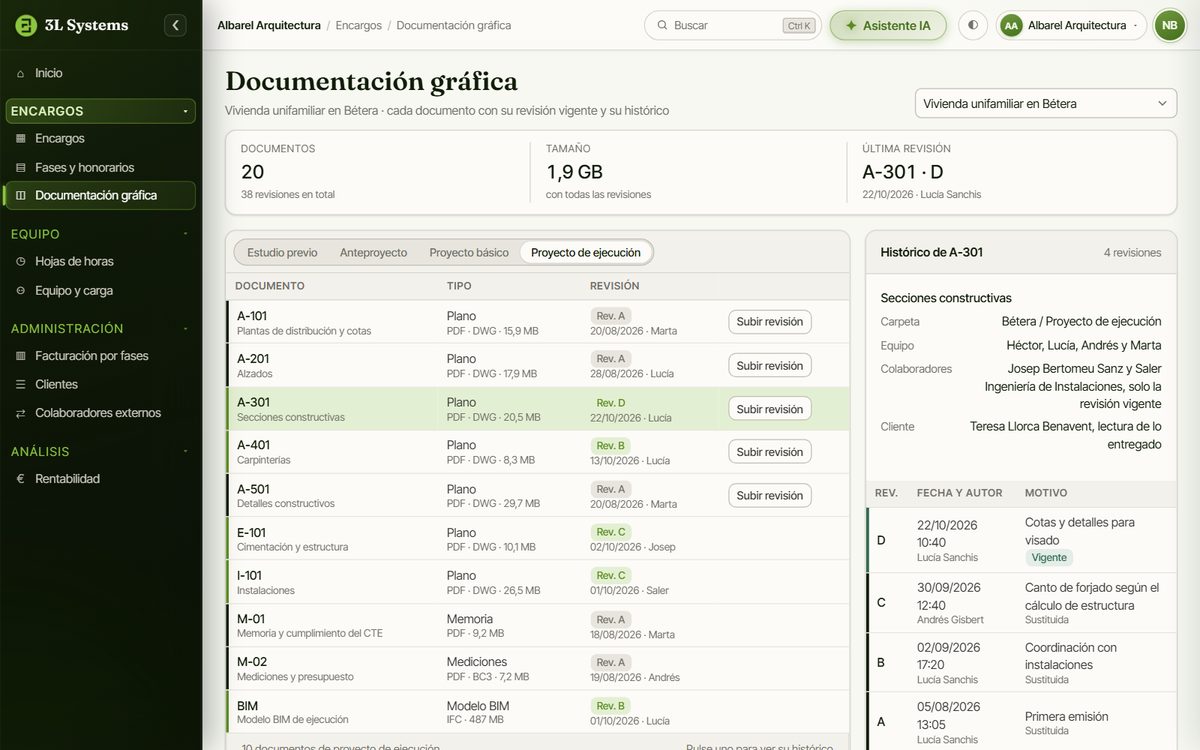Click Subir revisión for A-301
Image resolution: width=1200 pixels, height=750 pixels.
click(769, 408)
